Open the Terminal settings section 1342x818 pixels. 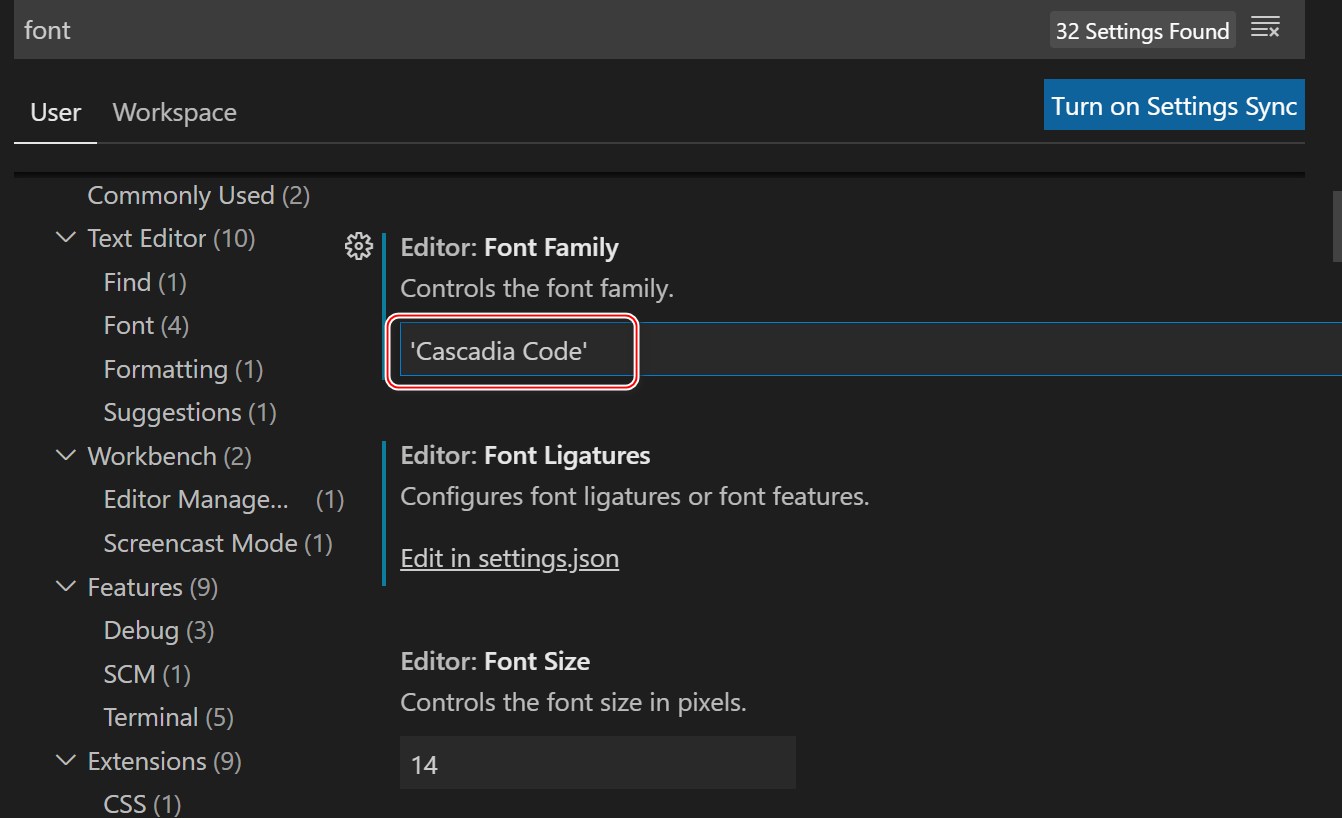168,717
